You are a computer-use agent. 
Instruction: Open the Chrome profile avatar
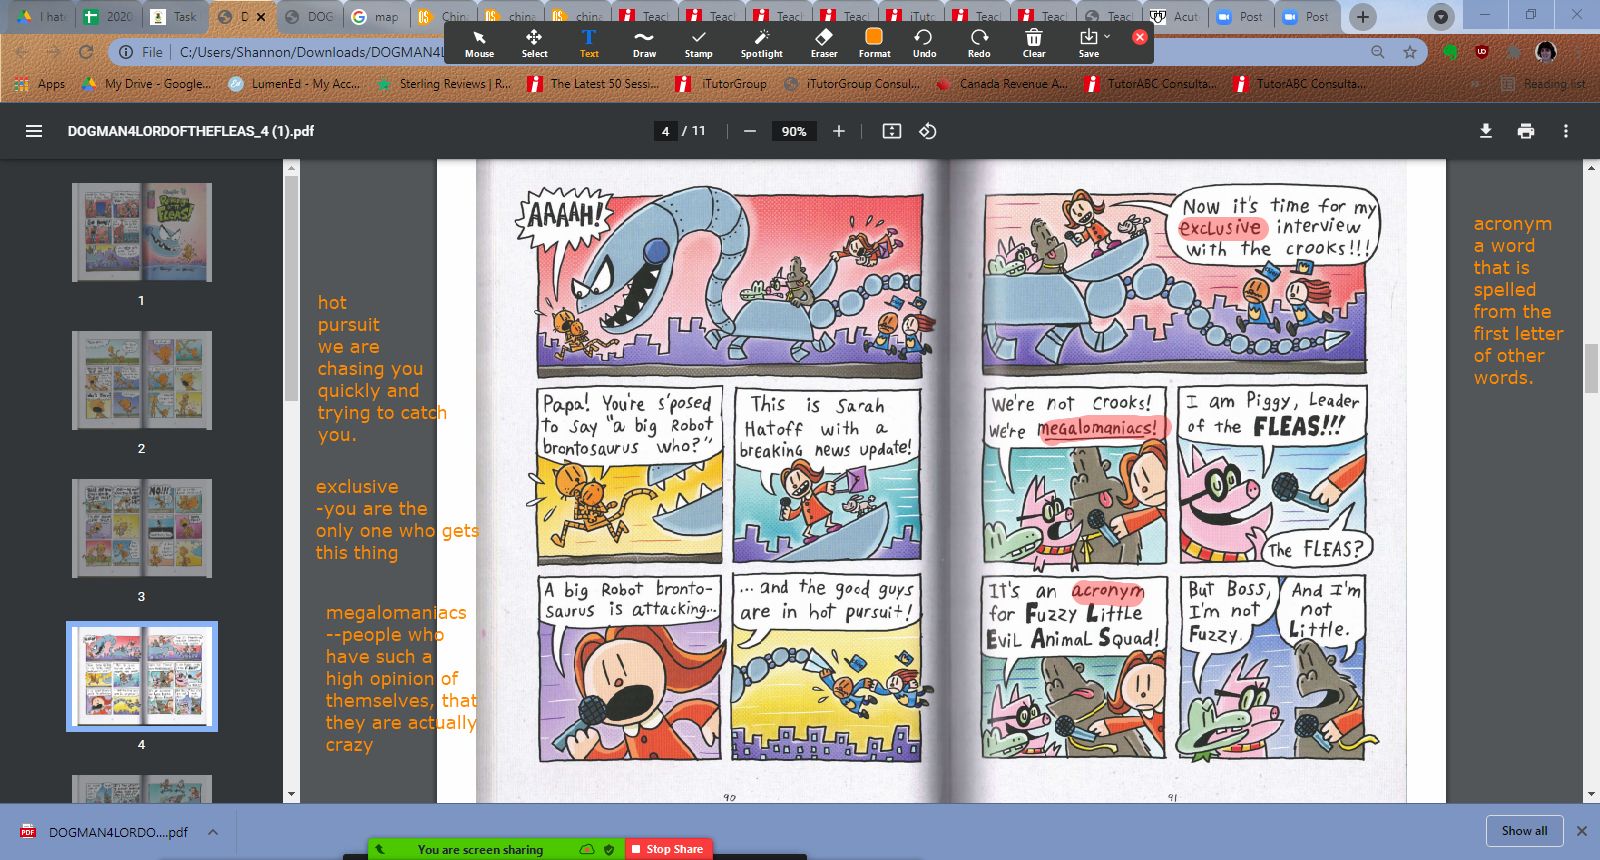pyautogui.click(x=1546, y=52)
